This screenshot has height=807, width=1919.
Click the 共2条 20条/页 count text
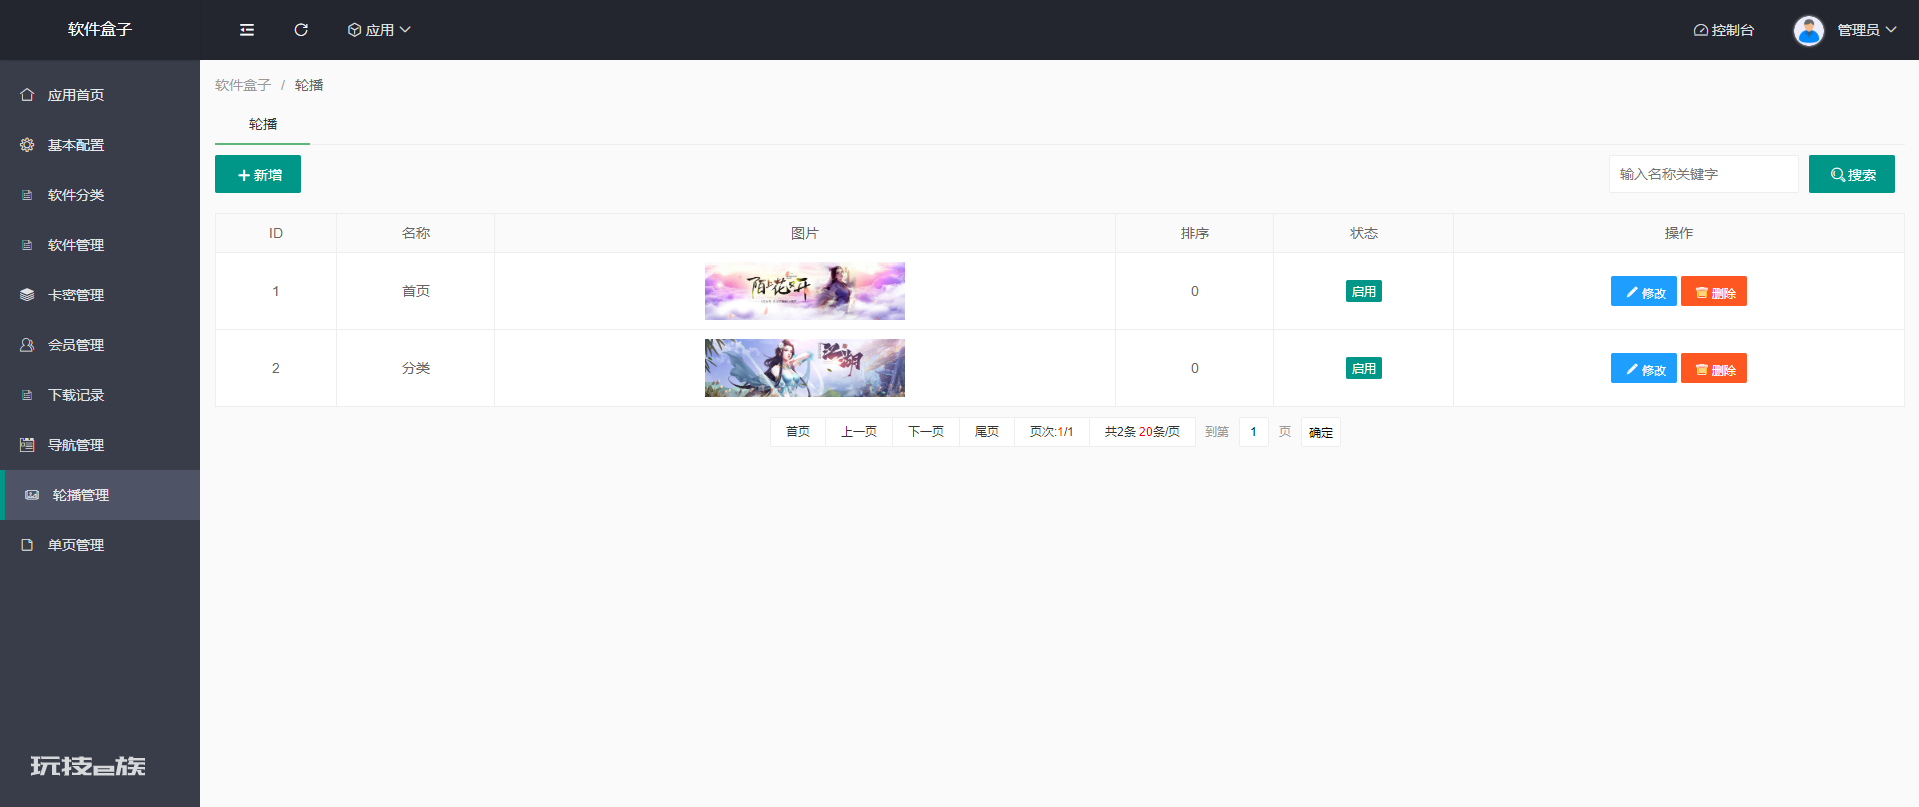click(1142, 432)
